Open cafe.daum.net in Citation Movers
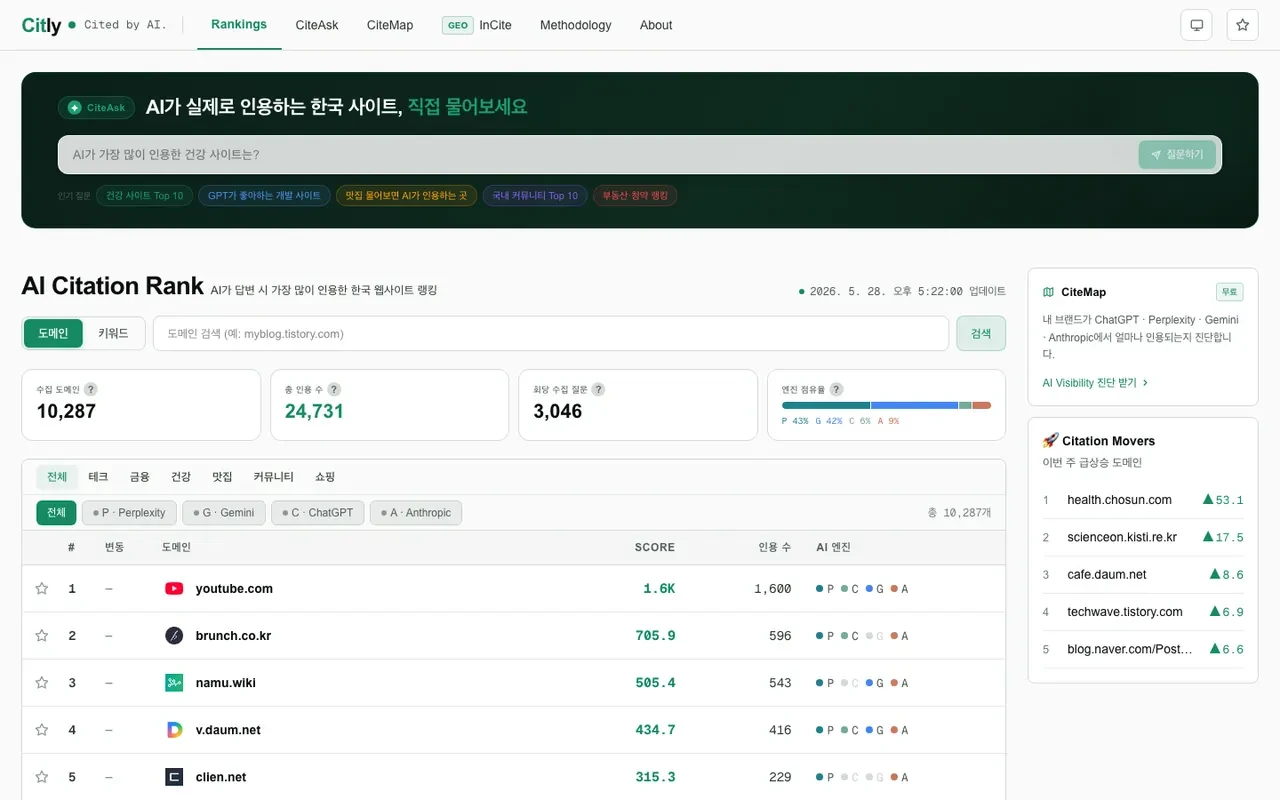The width and height of the screenshot is (1280, 800). [1107, 575]
